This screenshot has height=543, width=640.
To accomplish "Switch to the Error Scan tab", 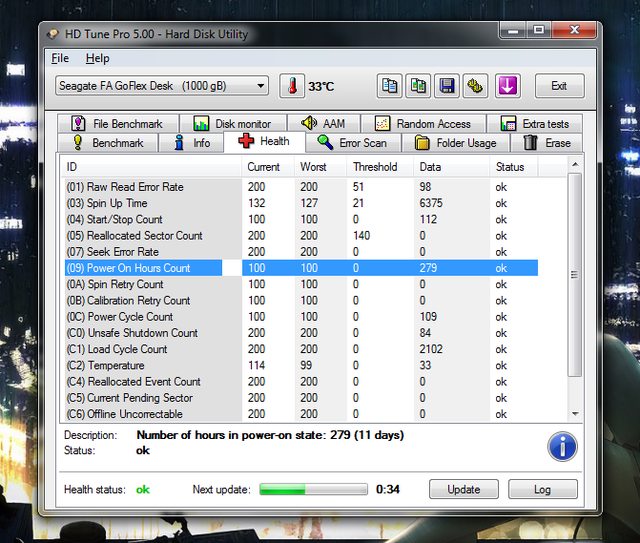I will (353, 143).
